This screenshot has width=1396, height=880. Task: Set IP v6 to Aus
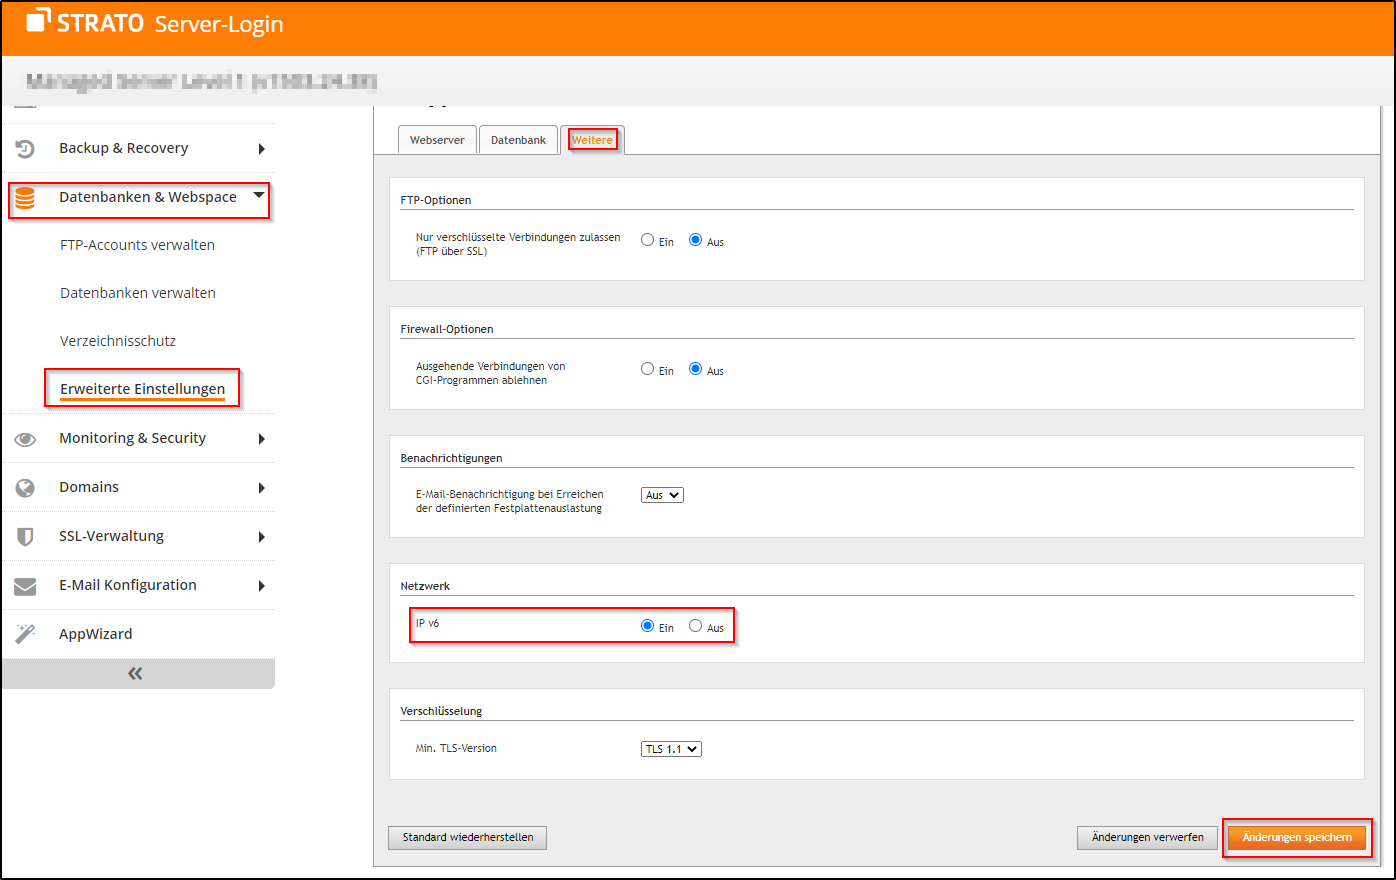695,626
